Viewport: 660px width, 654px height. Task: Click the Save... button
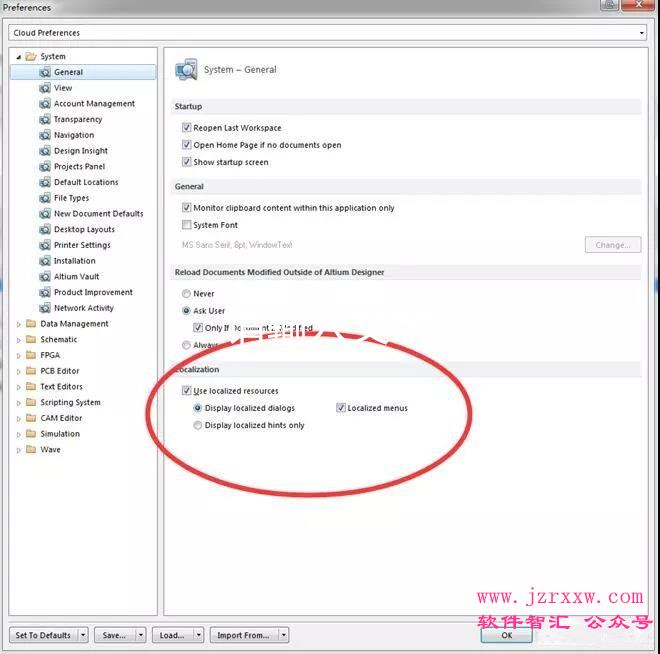tap(114, 635)
